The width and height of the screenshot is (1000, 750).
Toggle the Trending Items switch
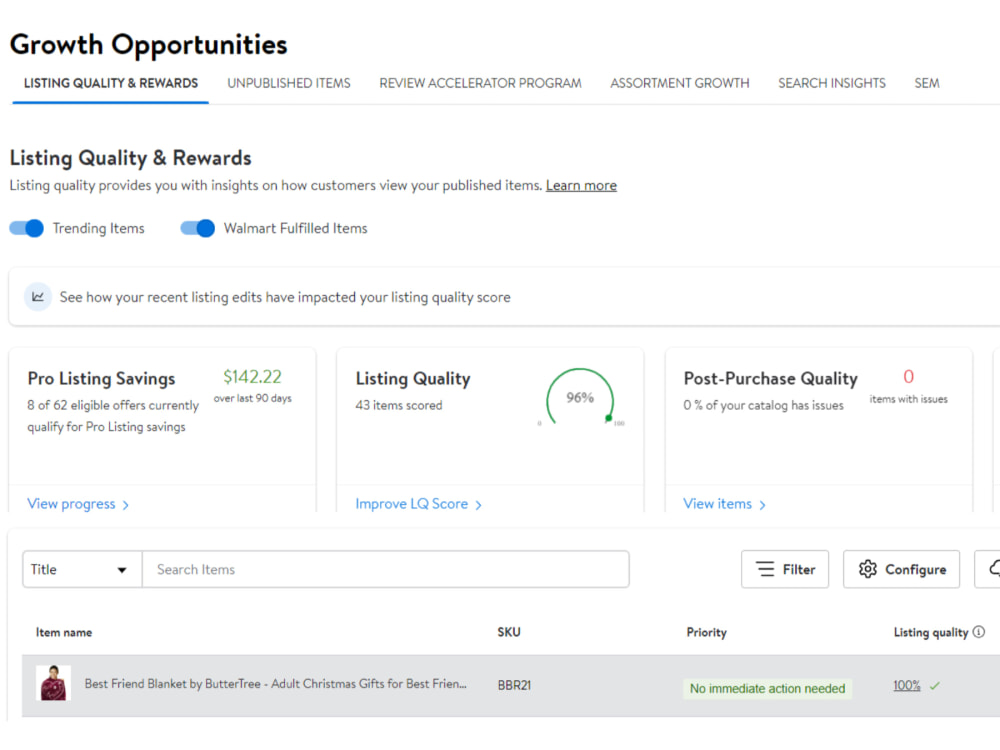26,228
